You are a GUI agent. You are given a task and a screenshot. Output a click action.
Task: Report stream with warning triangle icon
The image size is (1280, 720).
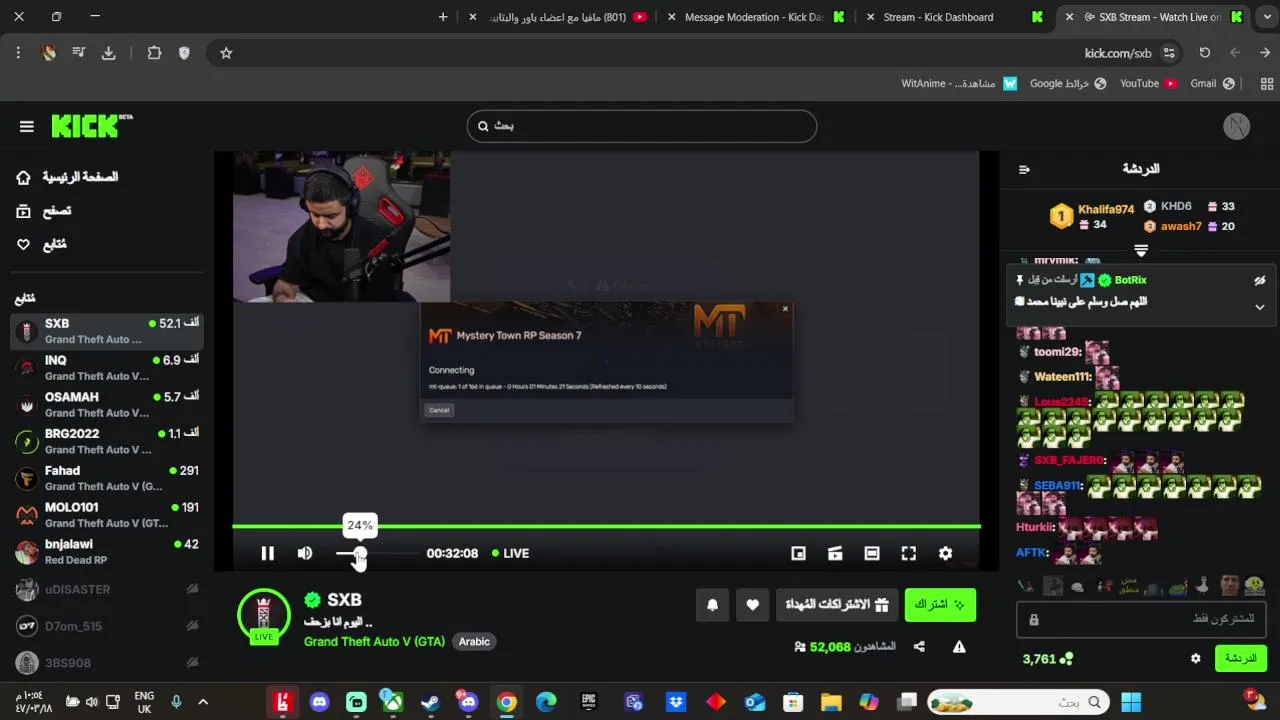959,647
